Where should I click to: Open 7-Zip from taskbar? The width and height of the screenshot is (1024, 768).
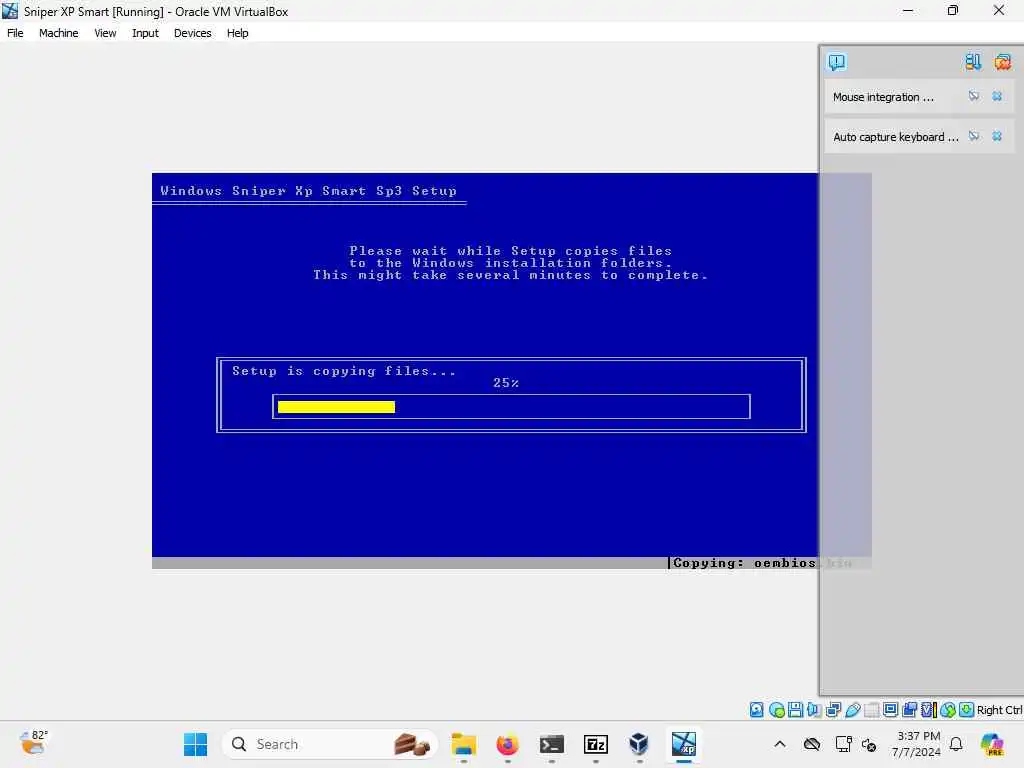596,744
